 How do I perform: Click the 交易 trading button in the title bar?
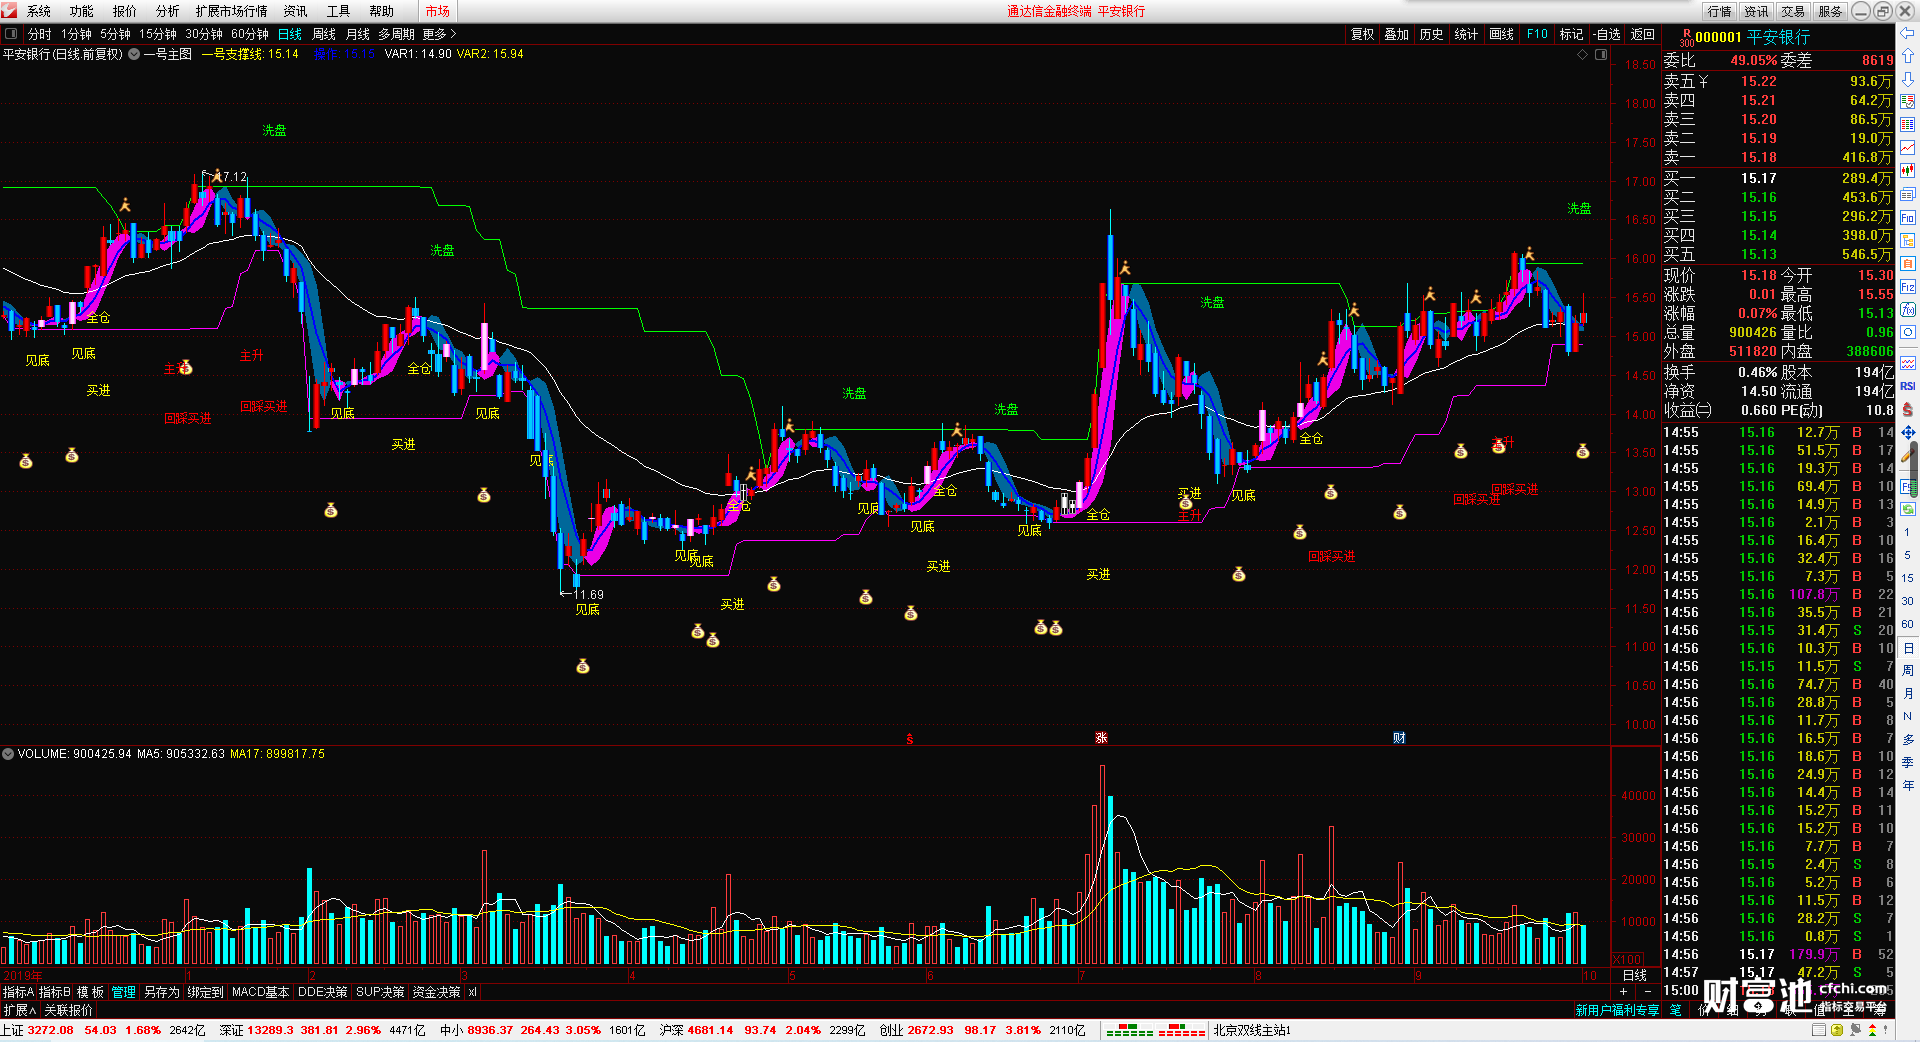tap(1793, 11)
